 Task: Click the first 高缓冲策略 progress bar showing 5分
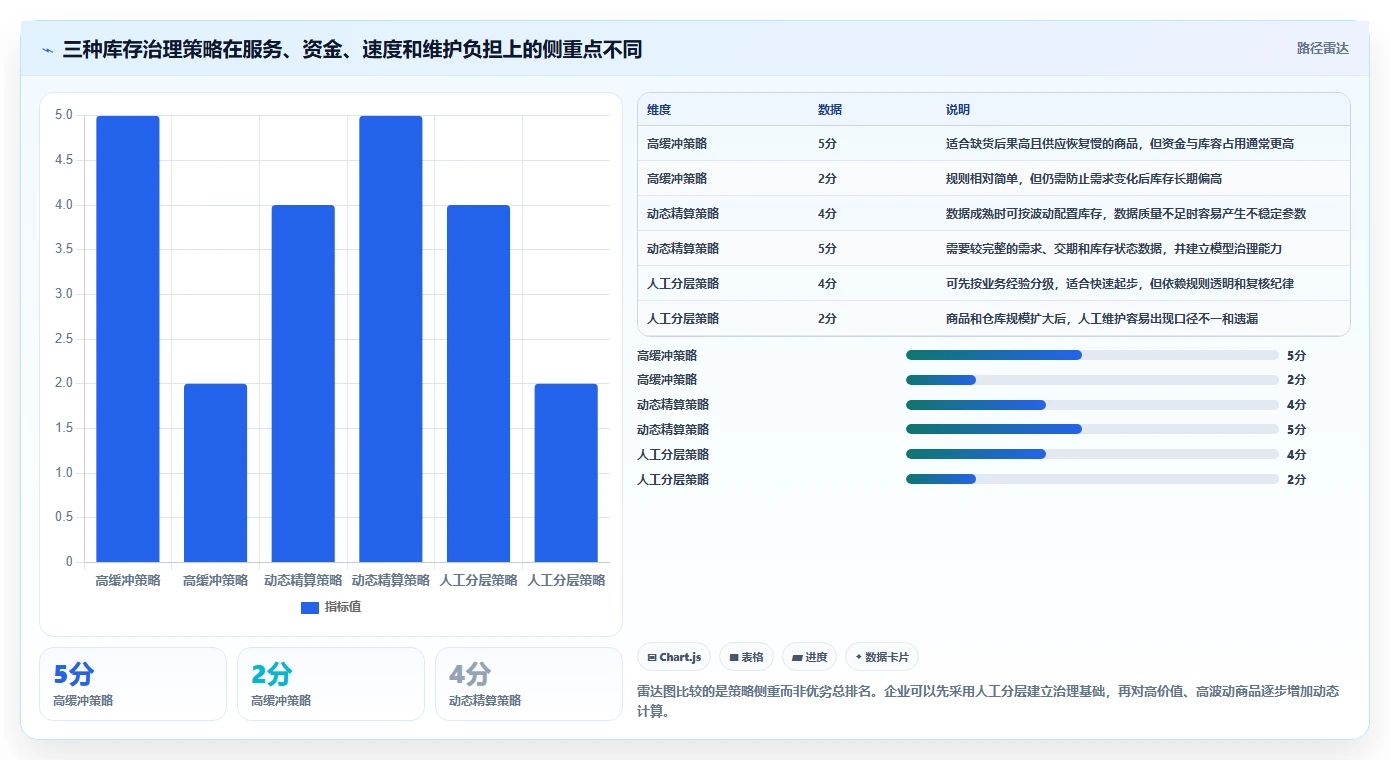1092,355
